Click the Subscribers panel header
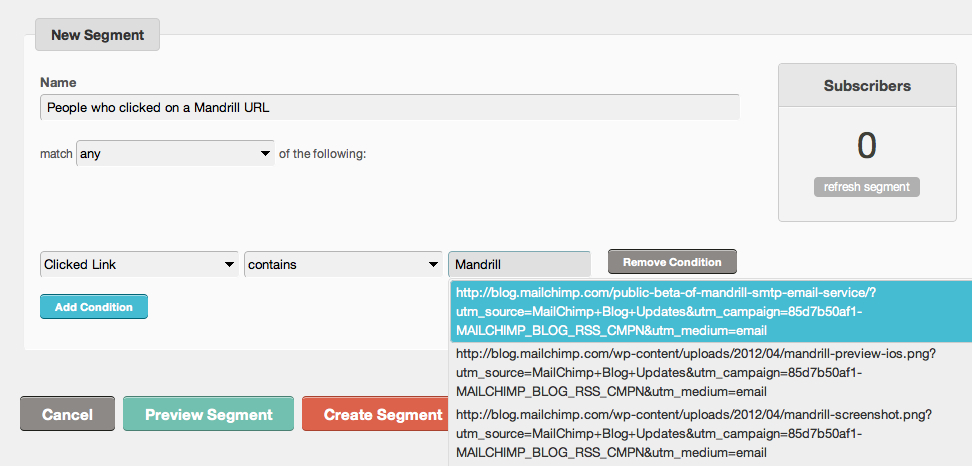Image resolution: width=972 pixels, height=466 pixels. coord(866,86)
